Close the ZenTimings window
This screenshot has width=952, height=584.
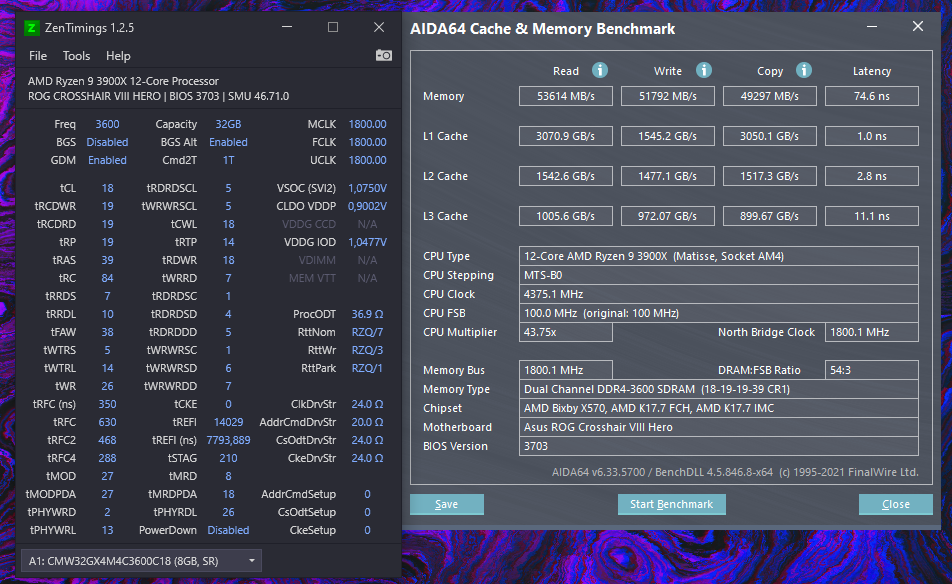pyautogui.click(x=379, y=27)
